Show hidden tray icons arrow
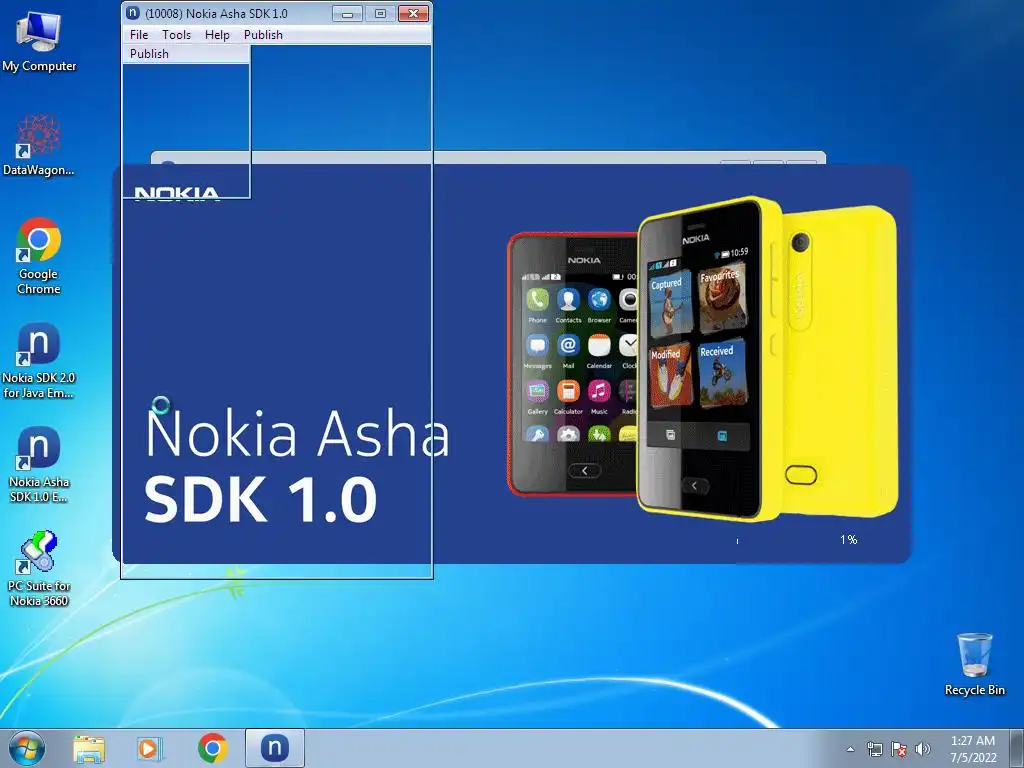 [x=850, y=749]
